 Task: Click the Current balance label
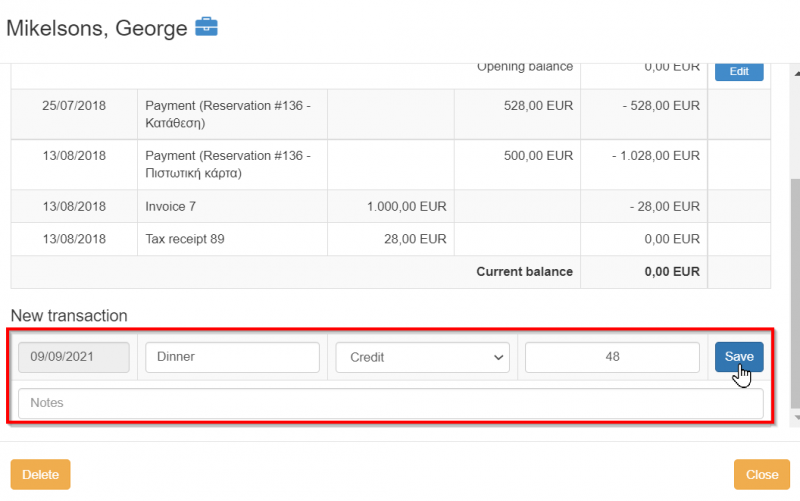[x=524, y=272]
